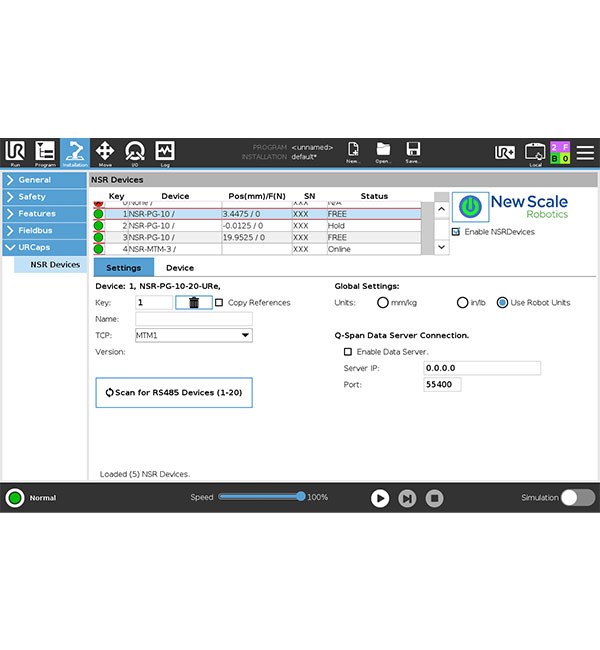This screenshot has width=600, height=650.
Task: Switch to the Device tab
Action: pyautogui.click(x=180, y=268)
